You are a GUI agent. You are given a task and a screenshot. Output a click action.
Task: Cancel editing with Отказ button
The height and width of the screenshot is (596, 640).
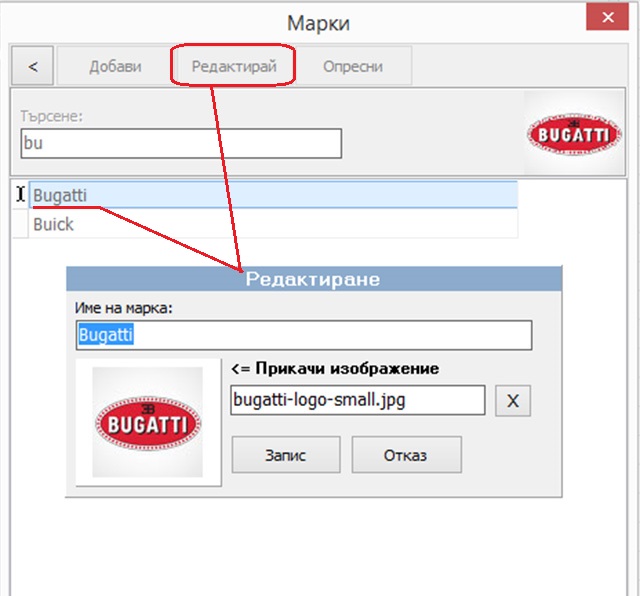click(407, 455)
